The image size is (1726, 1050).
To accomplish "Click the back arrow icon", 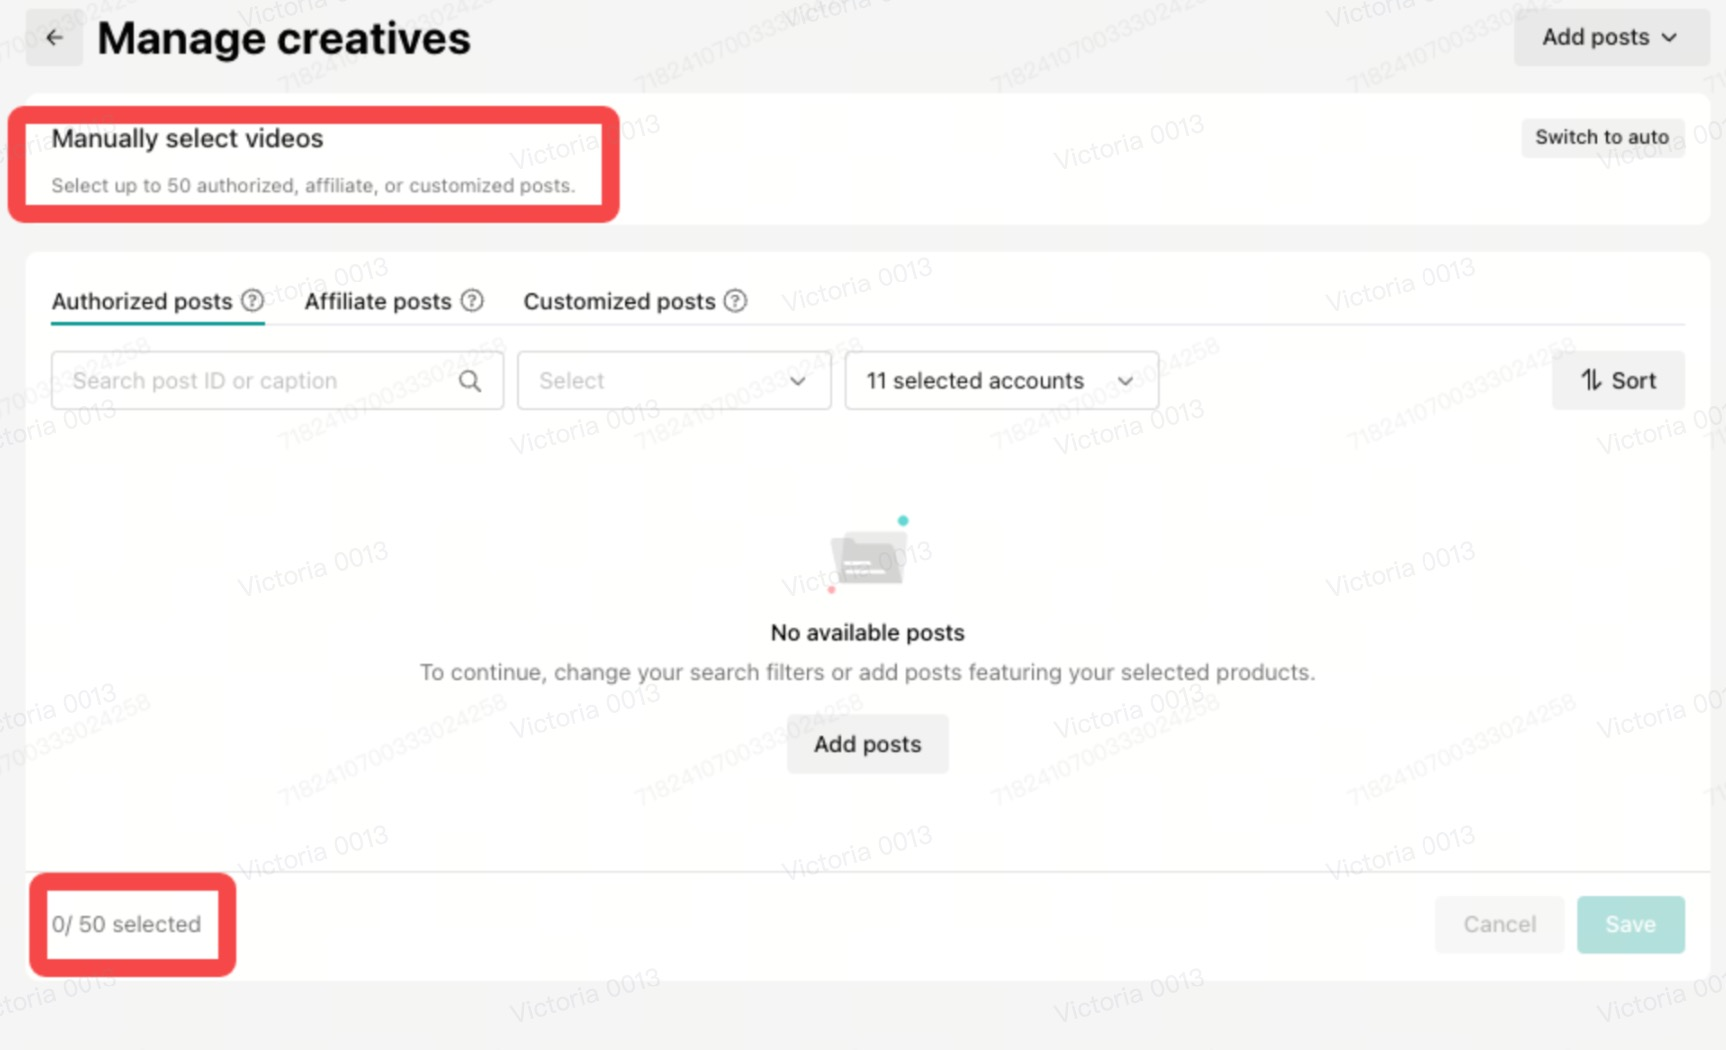I will pyautogui.click(x=54, y=38).
